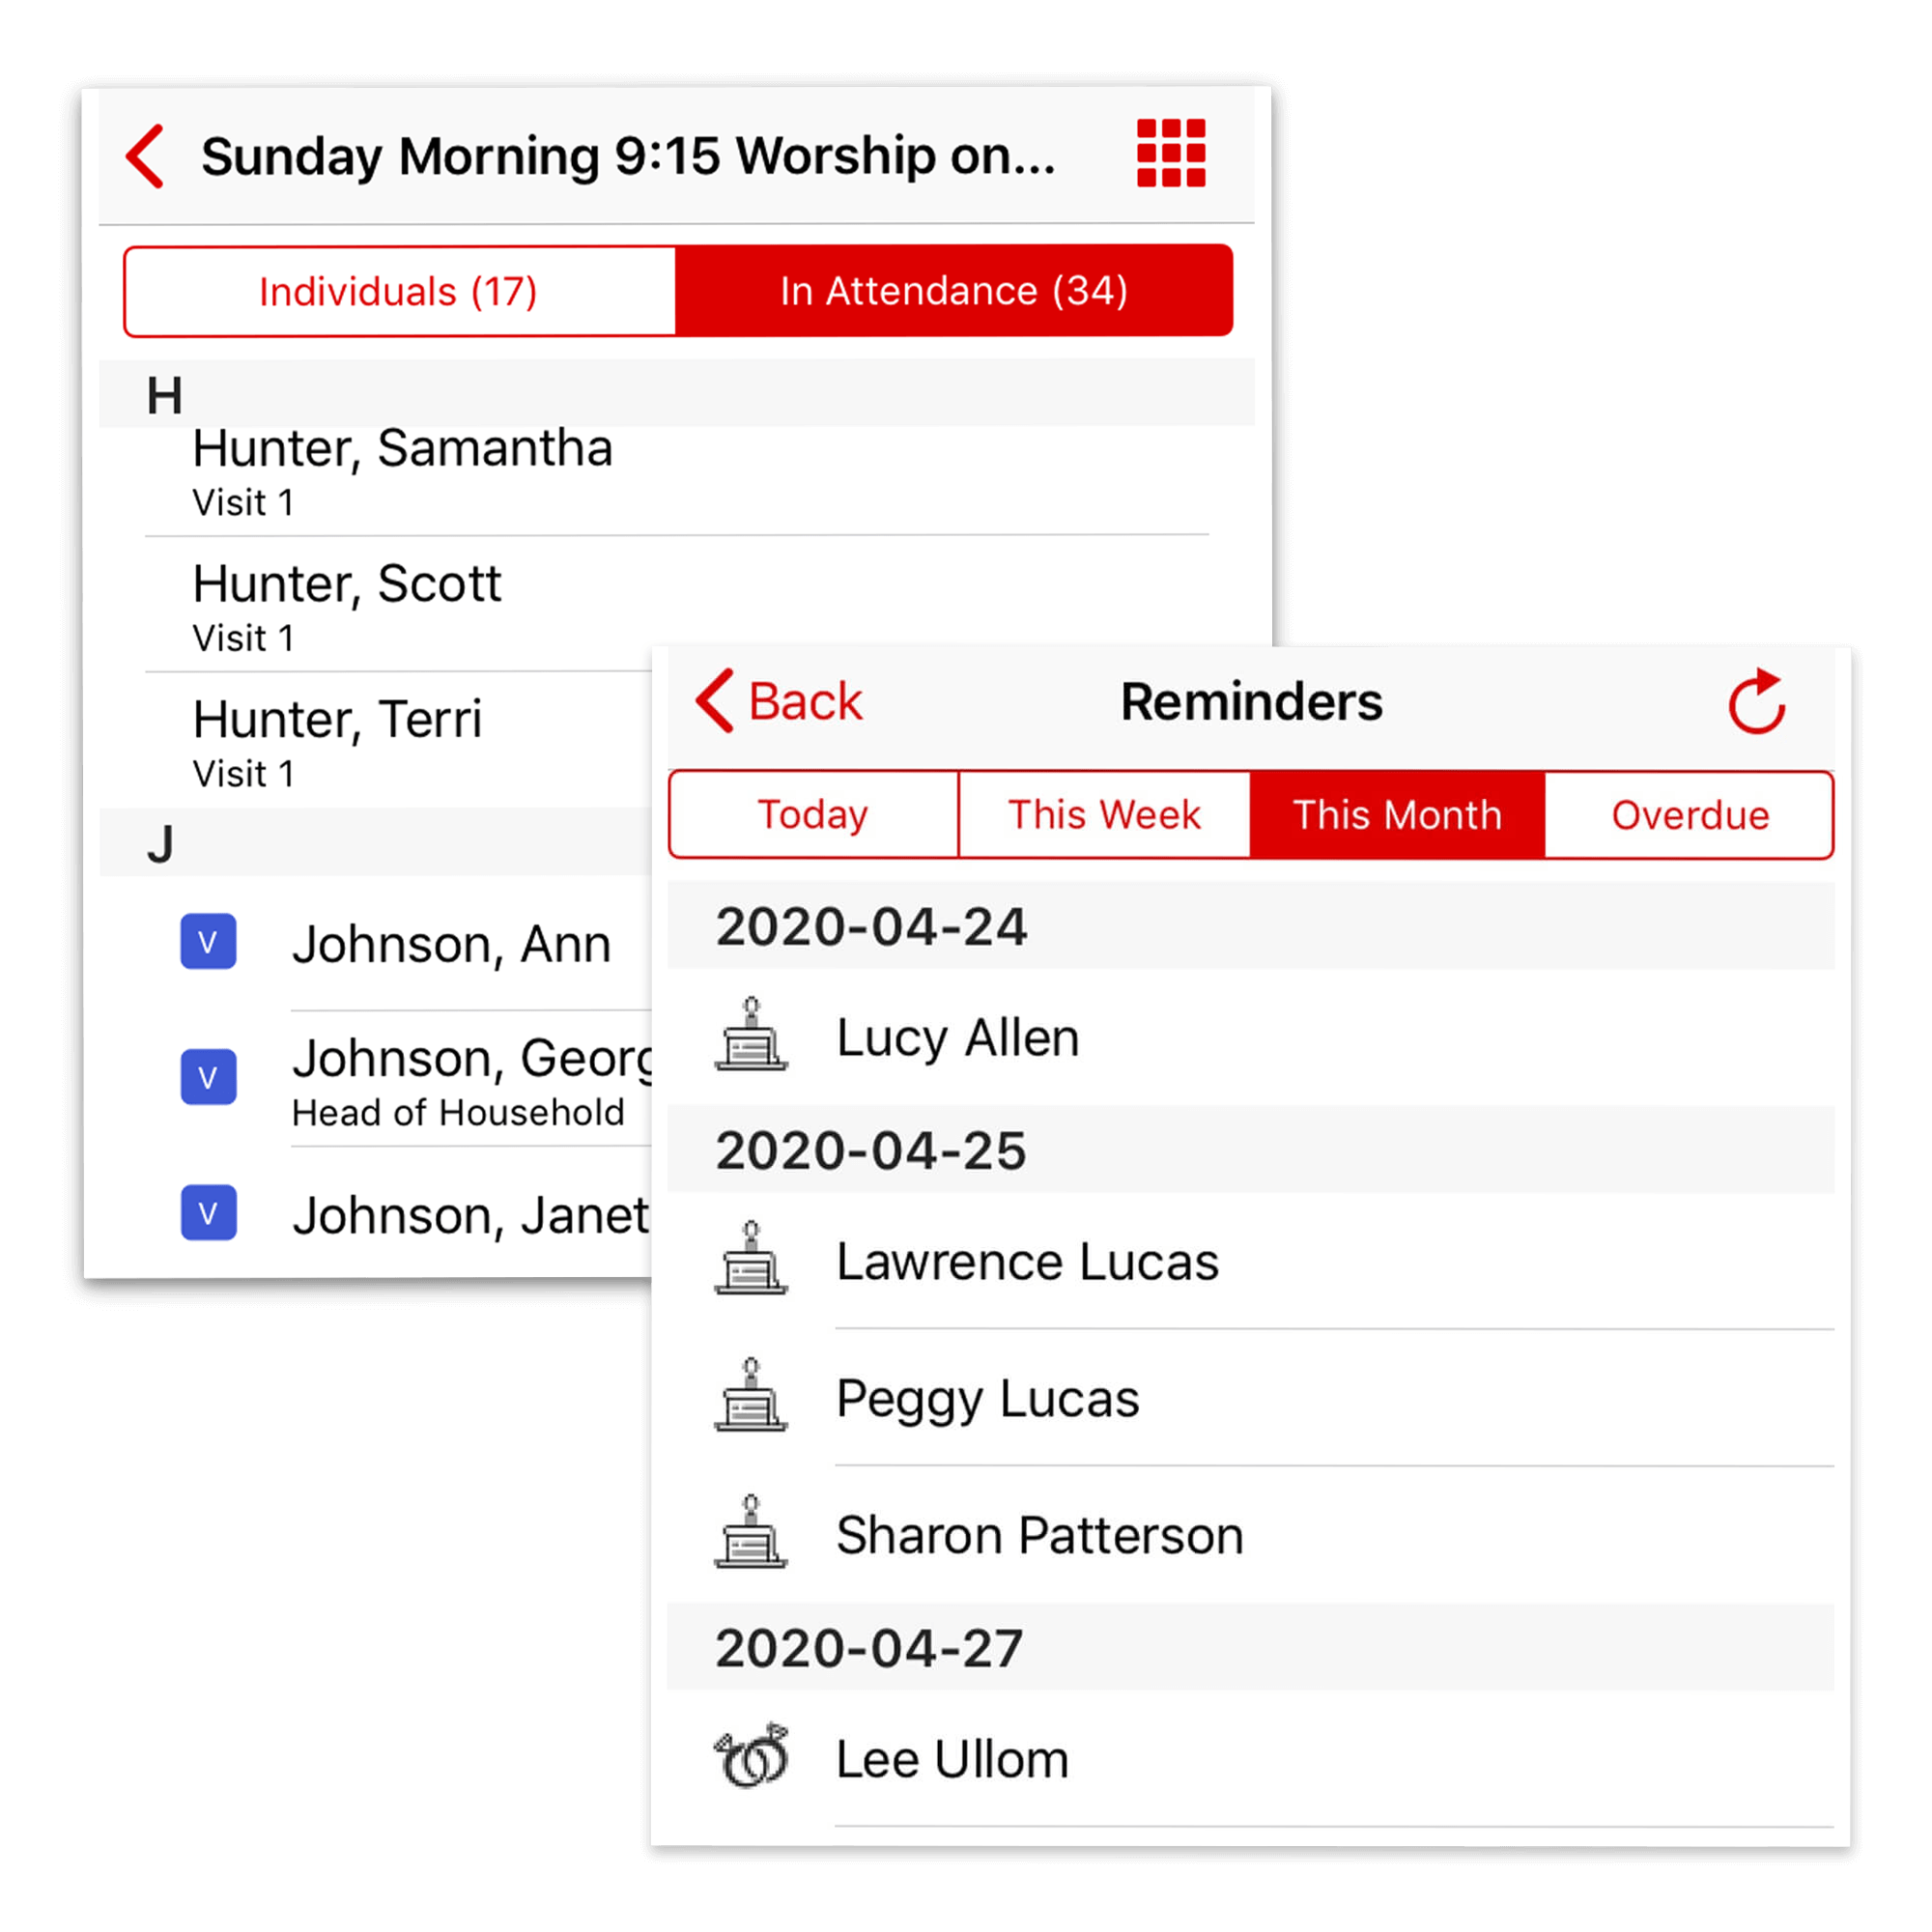The width and height of the screenshot is (1932, 1932).
Task: Select the This Month tab
Action: (1397, 814)
